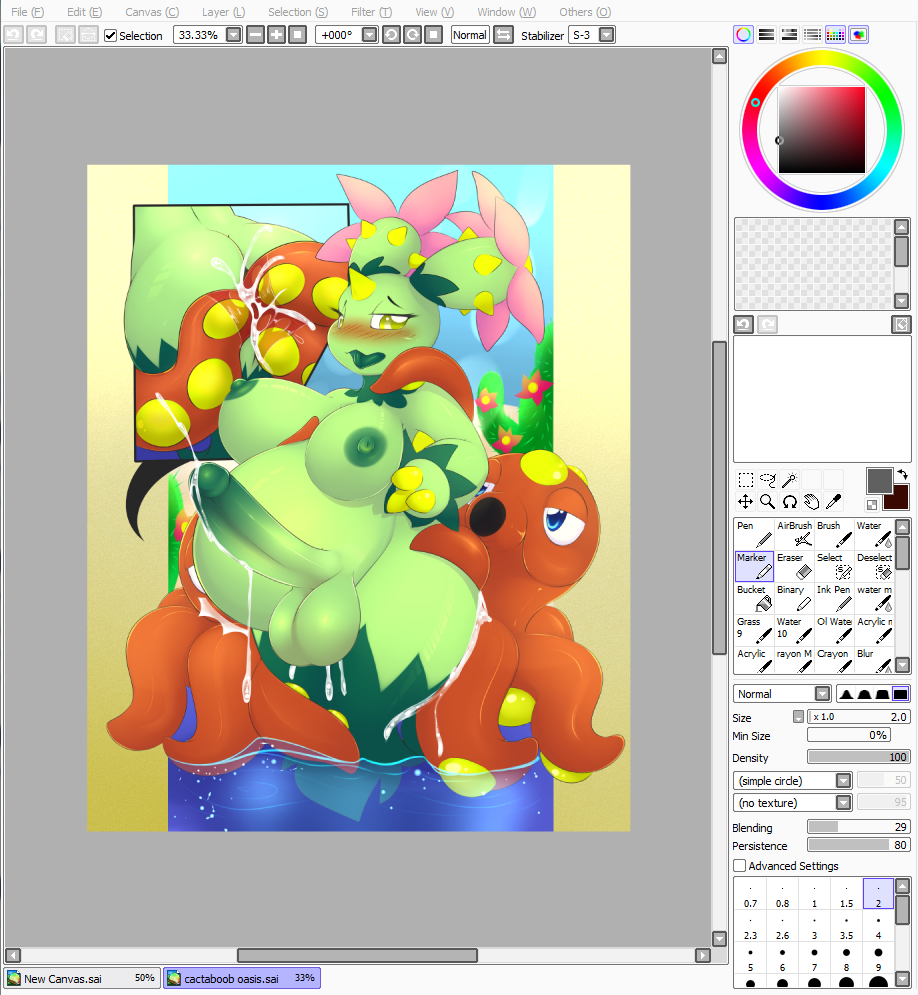
Task: Select the rectangular selection tool
Action: tap(745, 480)
